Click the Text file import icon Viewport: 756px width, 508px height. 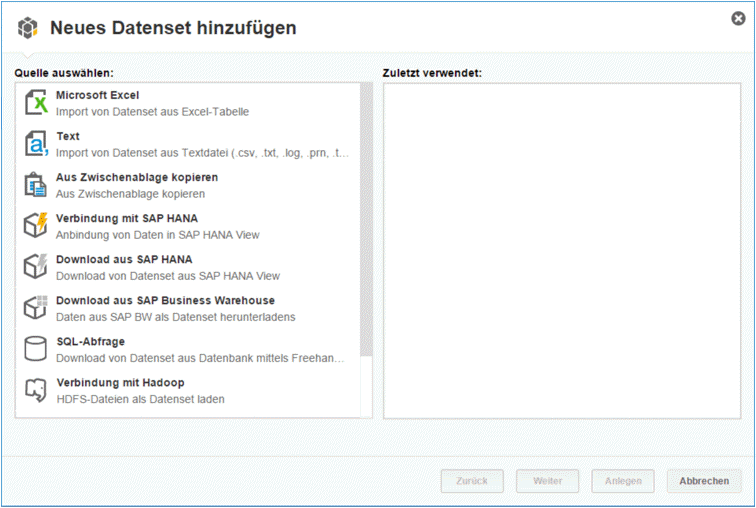tap(36, 144)
